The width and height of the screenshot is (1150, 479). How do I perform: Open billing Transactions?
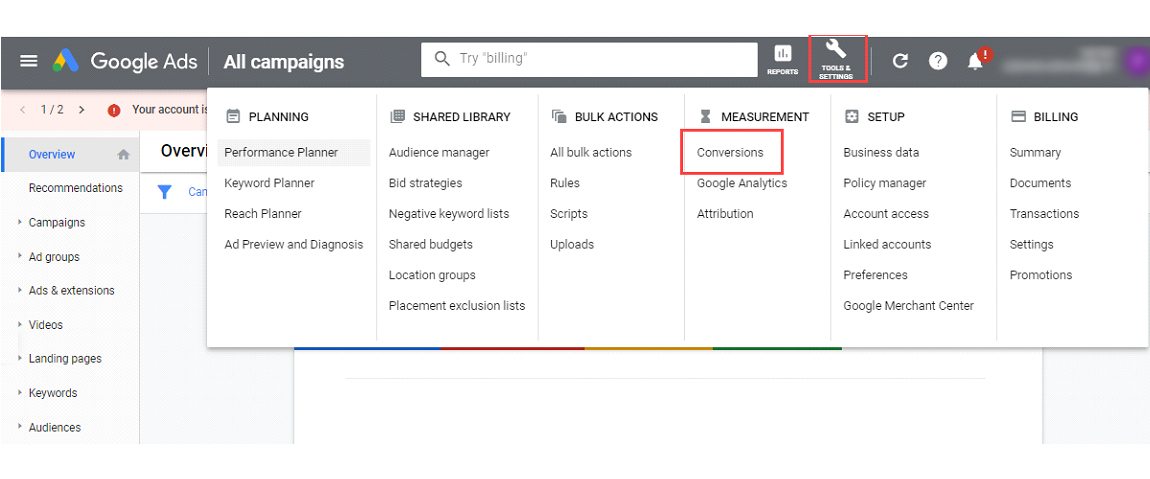[1044, 214]
